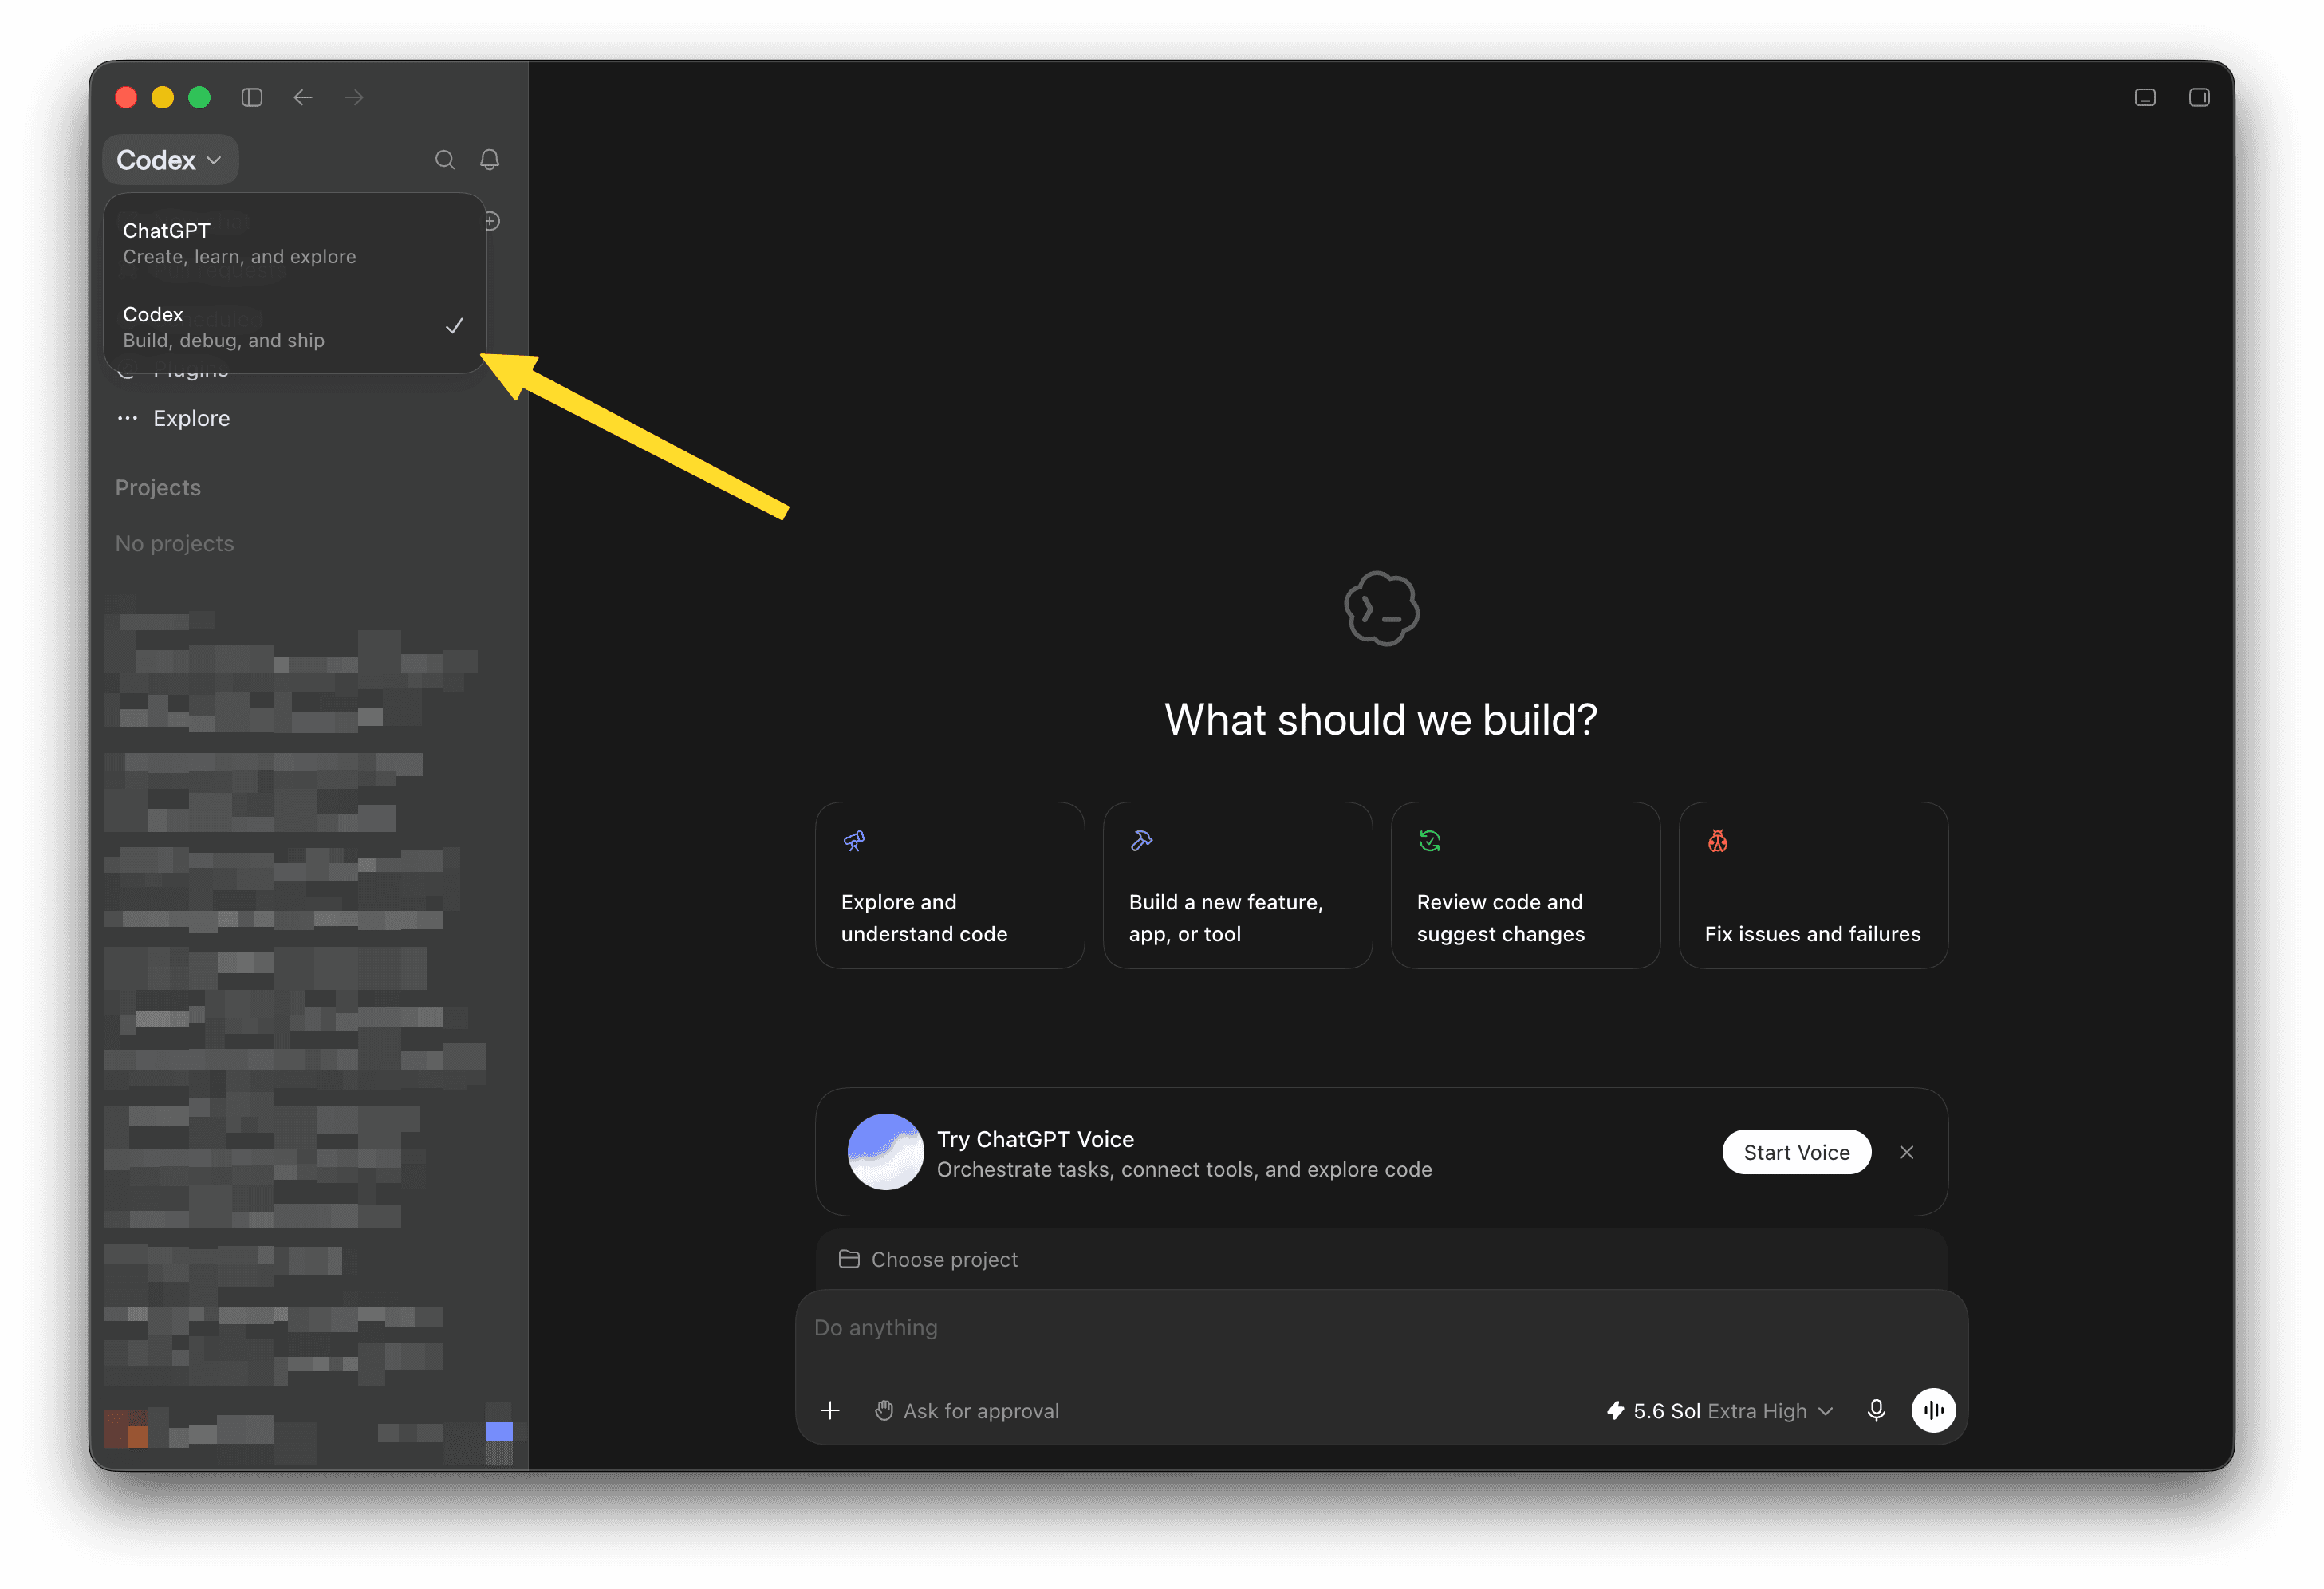
Task: Click the Projects section header
Action: coord(158,488)
